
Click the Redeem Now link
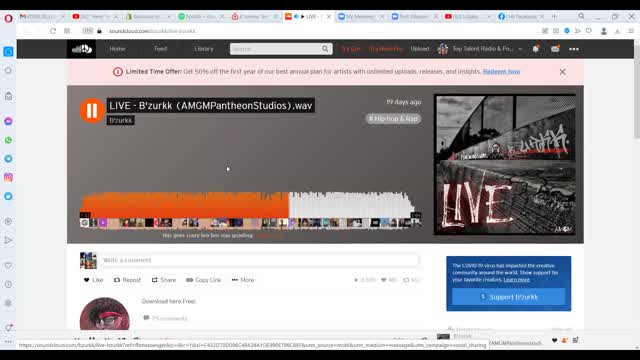[x=501, y=71]
